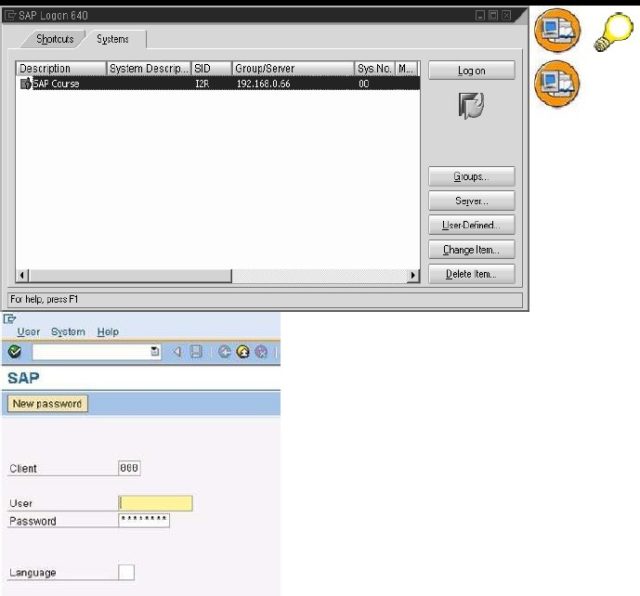Click the SAP Course entry icon
640x596 pixels.
(25, 83)
